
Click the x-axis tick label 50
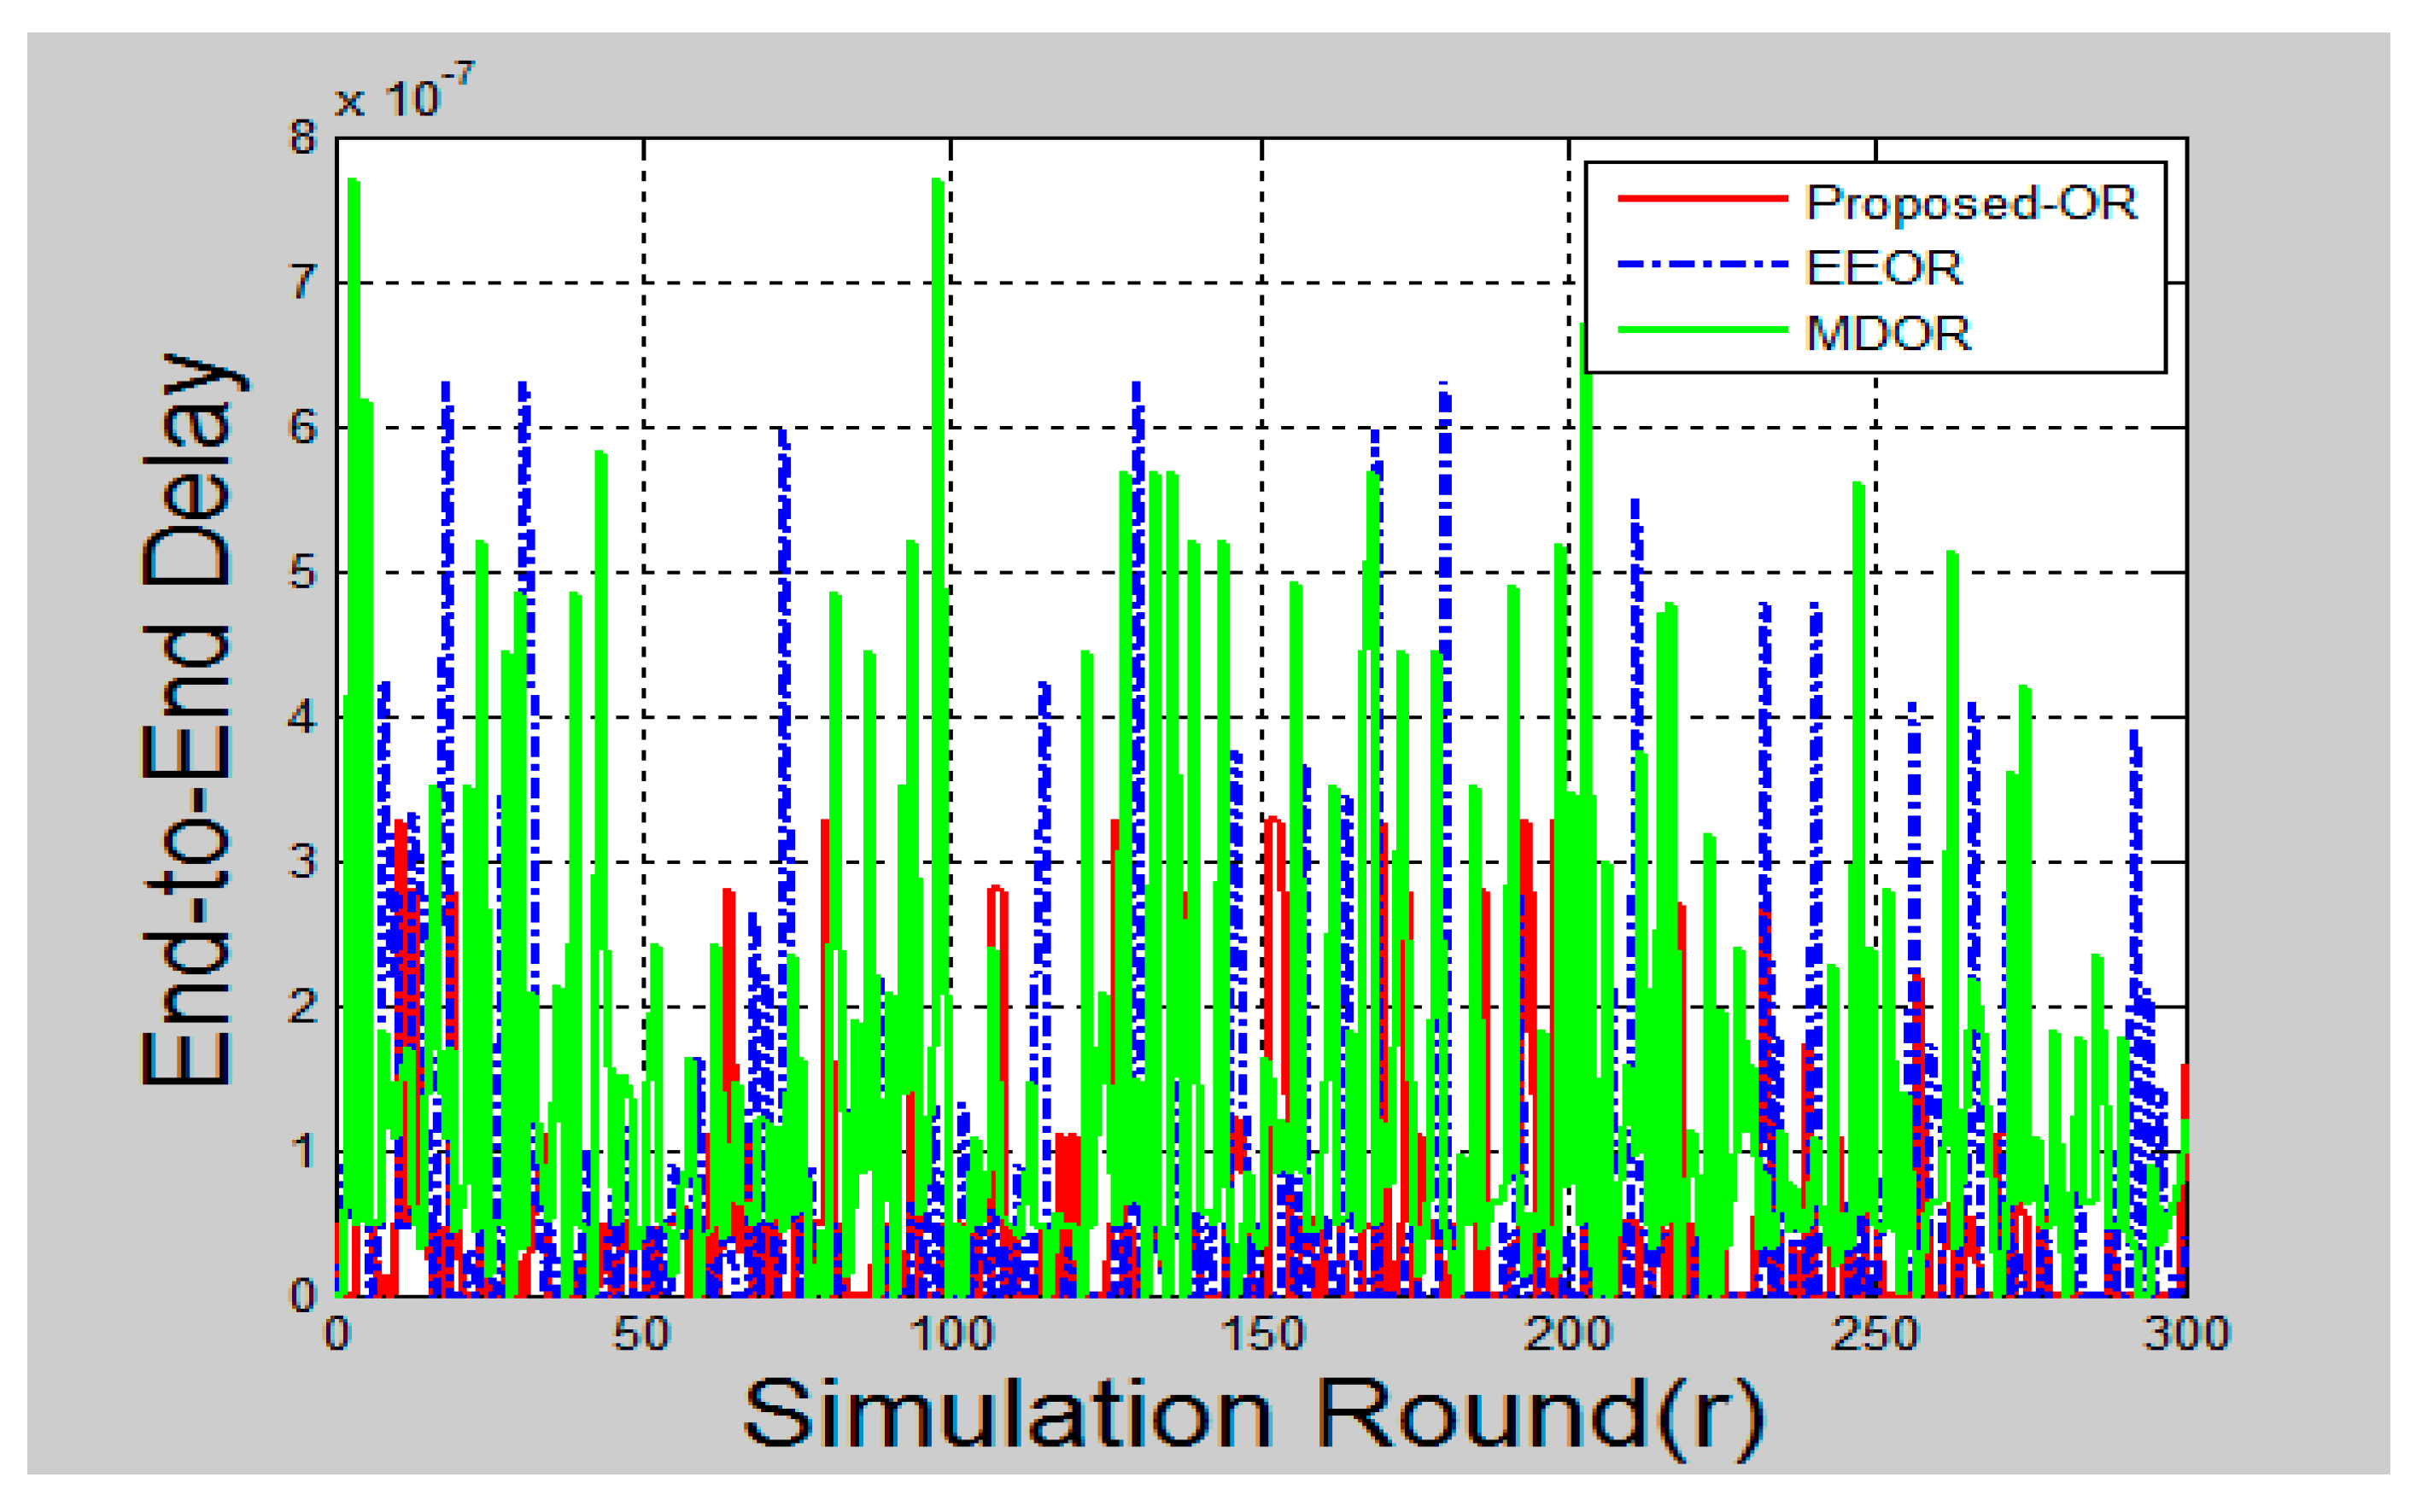click(641, 1335)
